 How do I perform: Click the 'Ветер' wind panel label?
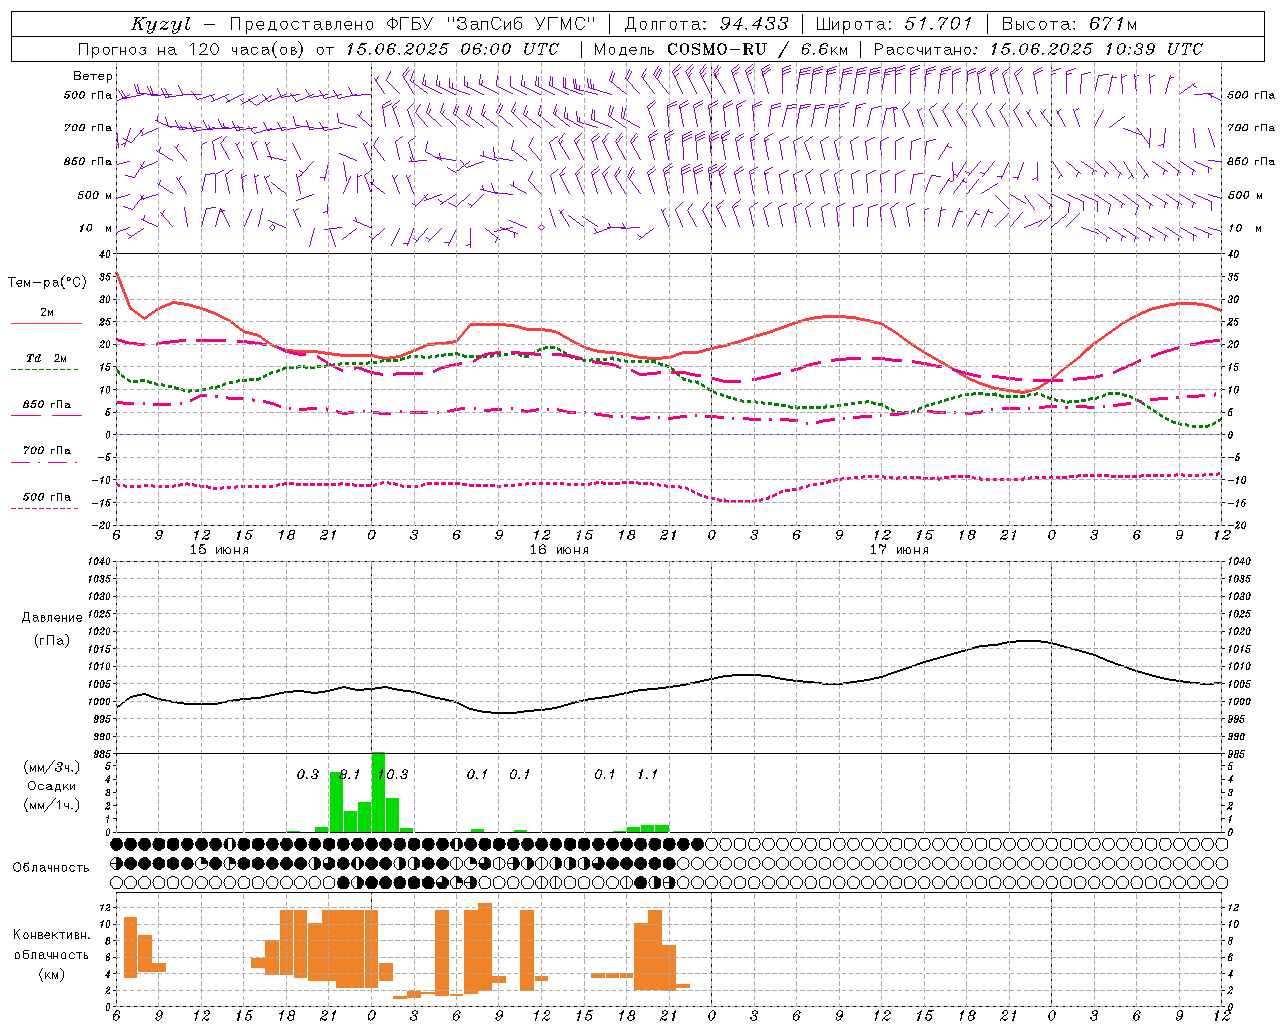93,76
